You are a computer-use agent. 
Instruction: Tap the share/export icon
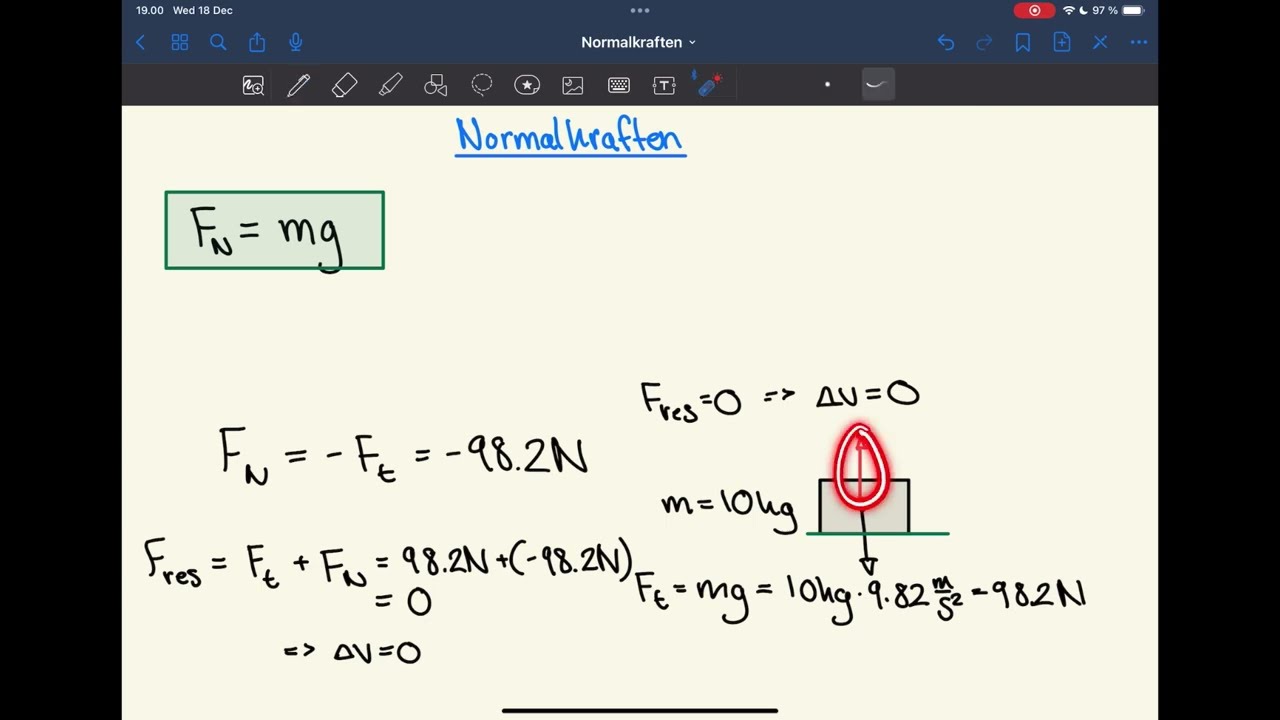click(x=257, y=42)
